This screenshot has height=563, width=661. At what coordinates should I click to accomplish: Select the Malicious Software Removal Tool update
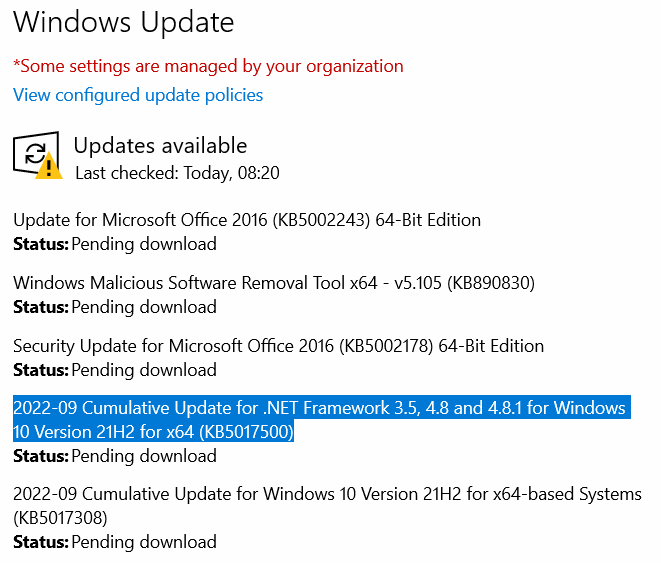tap(274, 283)
